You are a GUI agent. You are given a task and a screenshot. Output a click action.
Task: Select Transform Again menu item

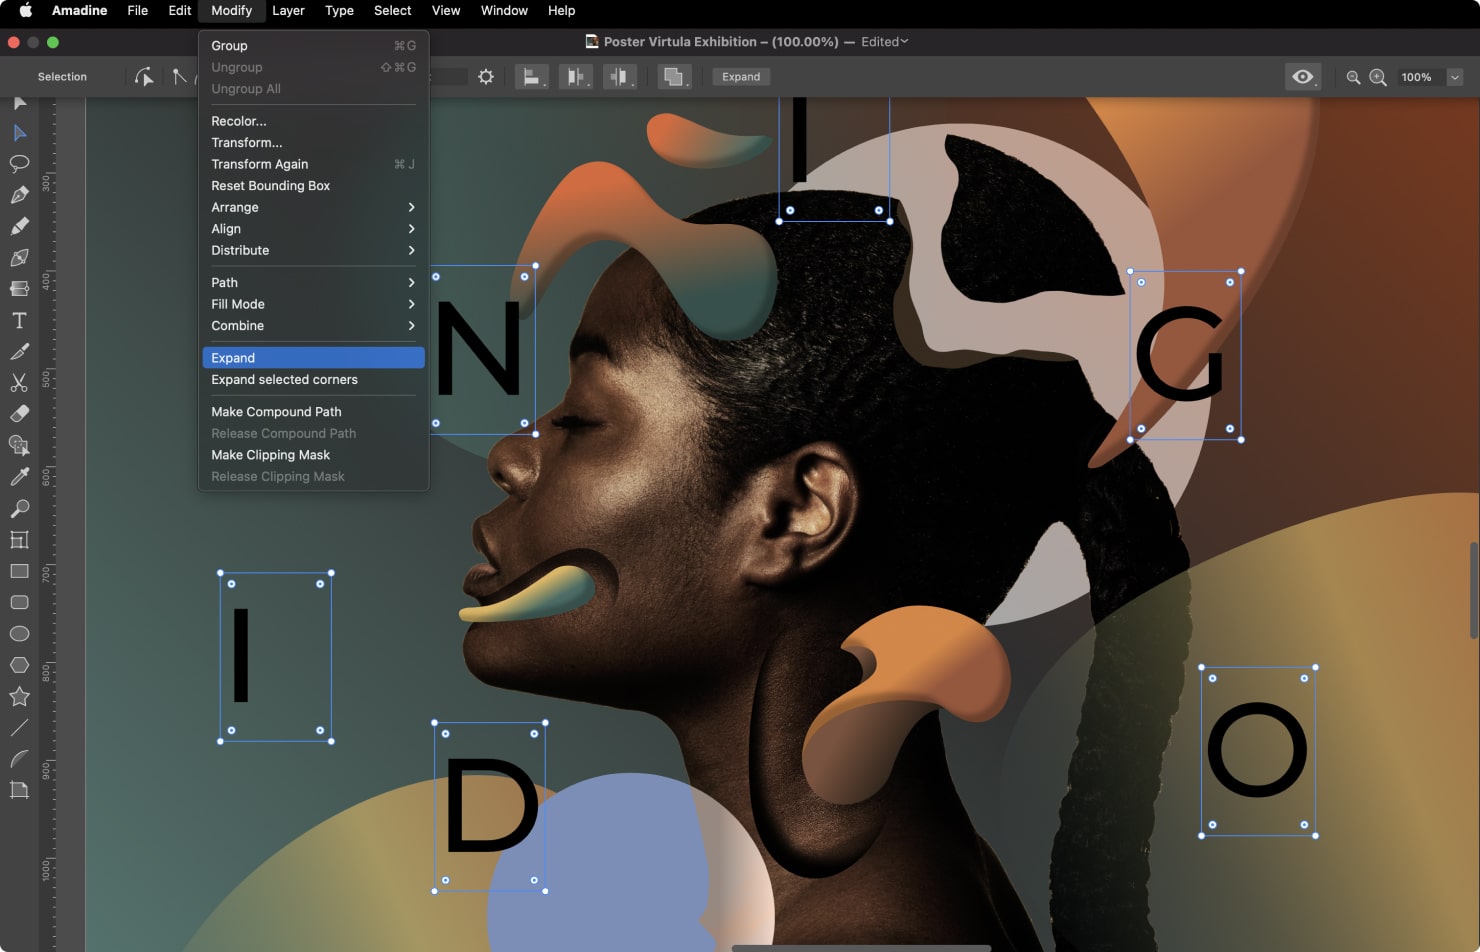point(313,164)
